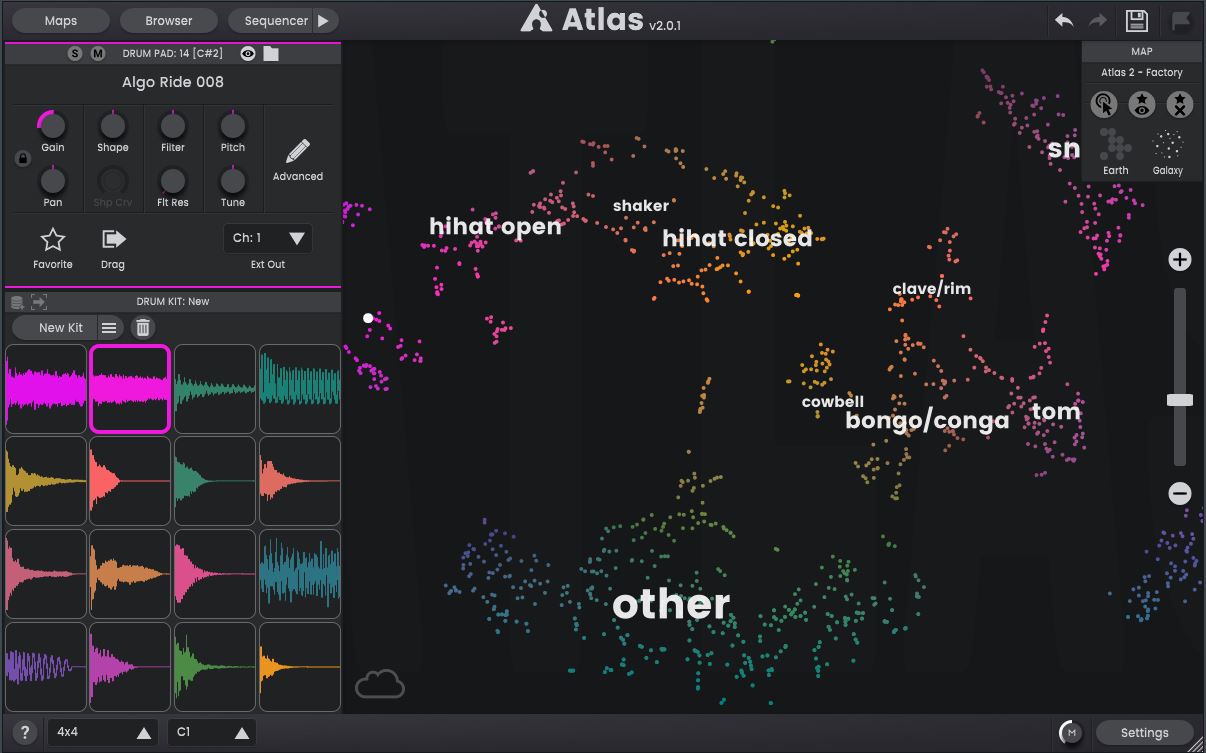Click the Tune knob
This screenshot has height=753, width=1206.
pos(233,181)
